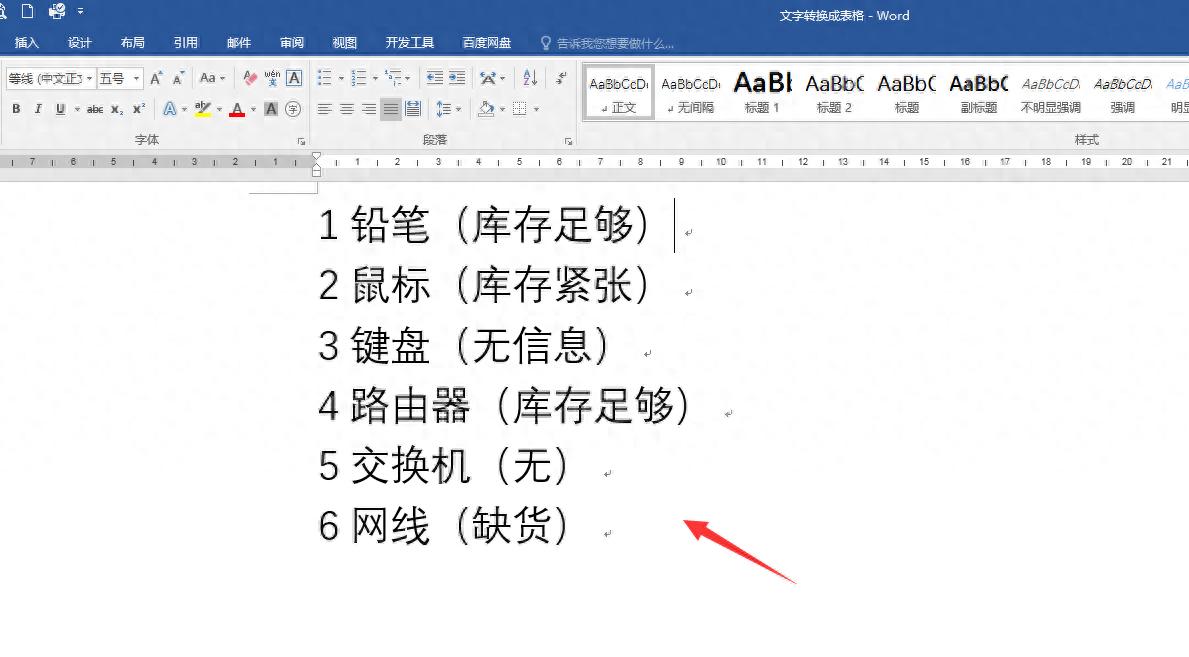Toggle character shading button

pyautogui.click(x=271, y=109)
